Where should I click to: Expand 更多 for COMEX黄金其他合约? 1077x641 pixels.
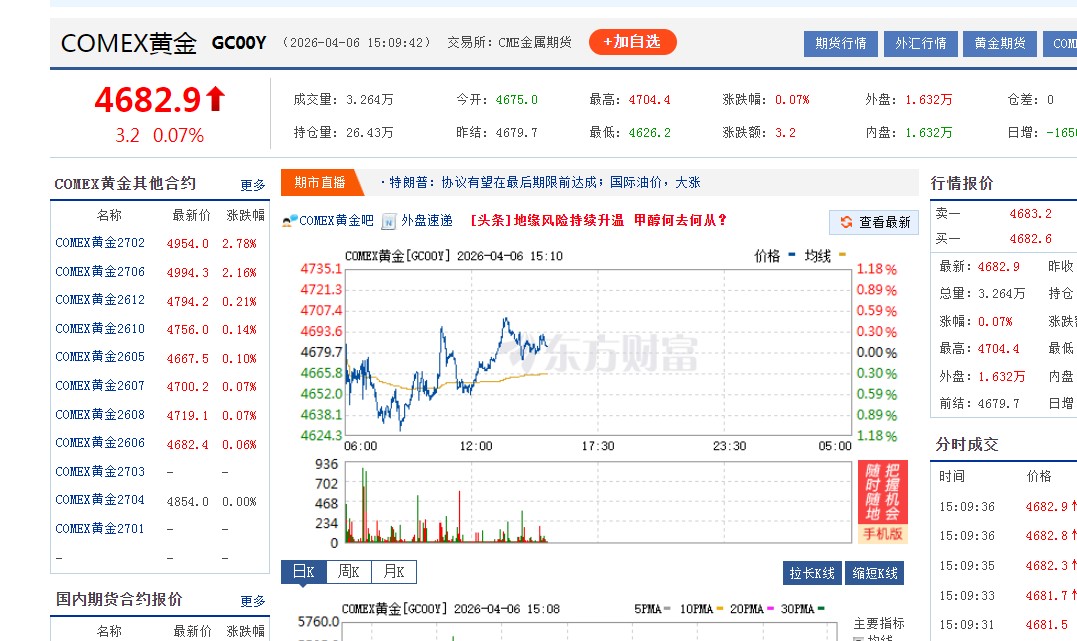(x=253, y=184)
